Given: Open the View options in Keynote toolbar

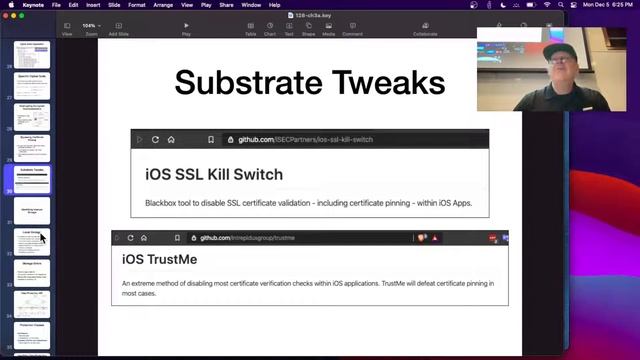Looking at the screenshot, I should pos(67,29).
